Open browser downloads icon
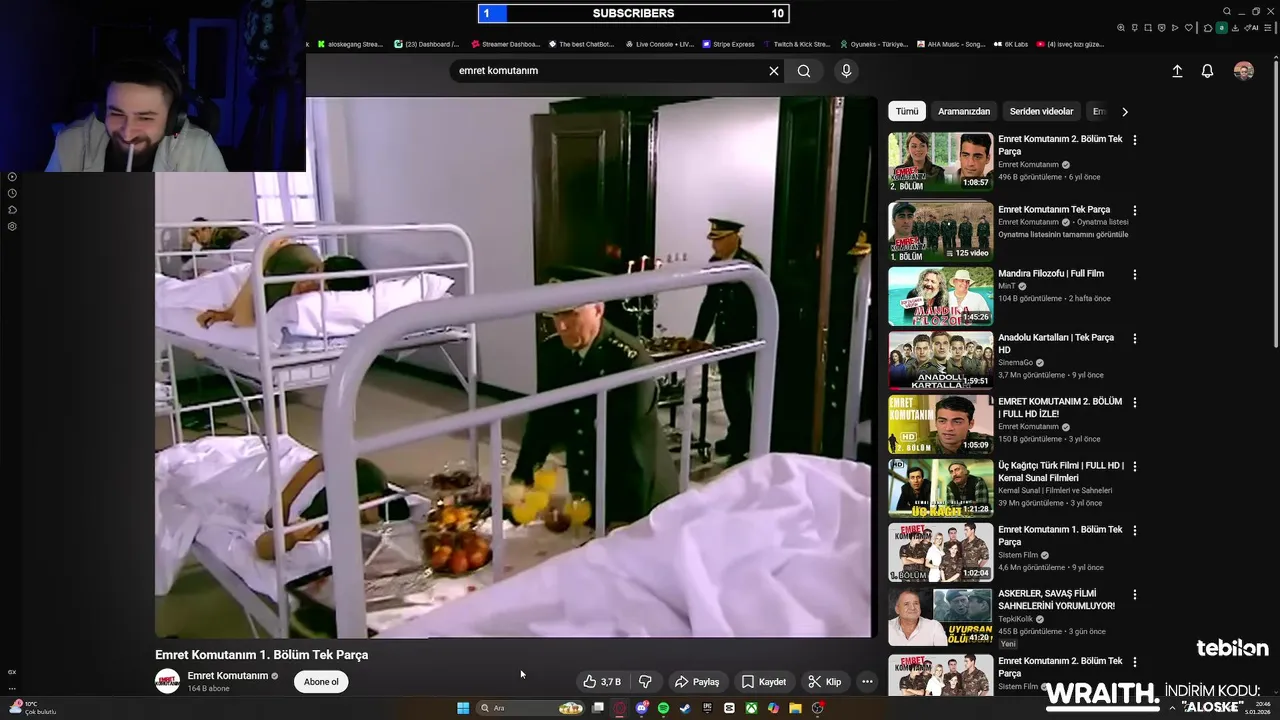Image resolution: width=1280 pixels, height=720 pixels. tap(1235, 28)
